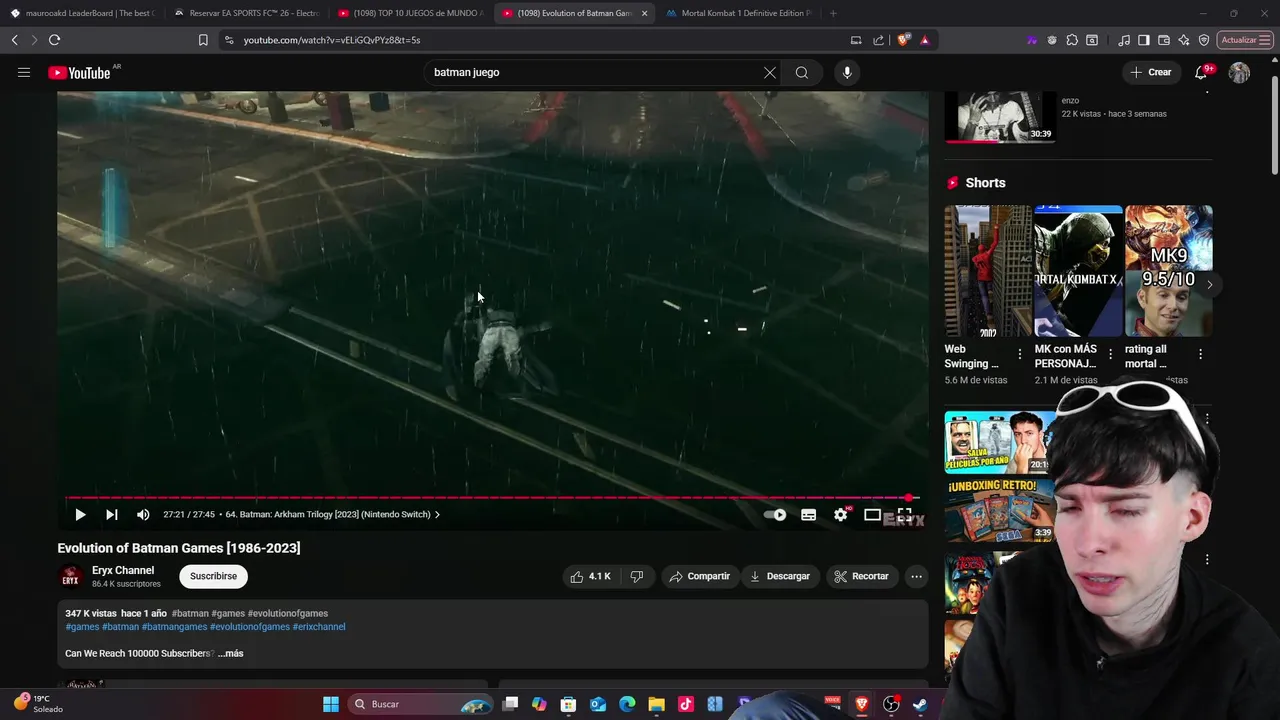Close the Evolution of Batman Games tab
Viewport: 1280px width, 720px height.
[x=644, y=13]
